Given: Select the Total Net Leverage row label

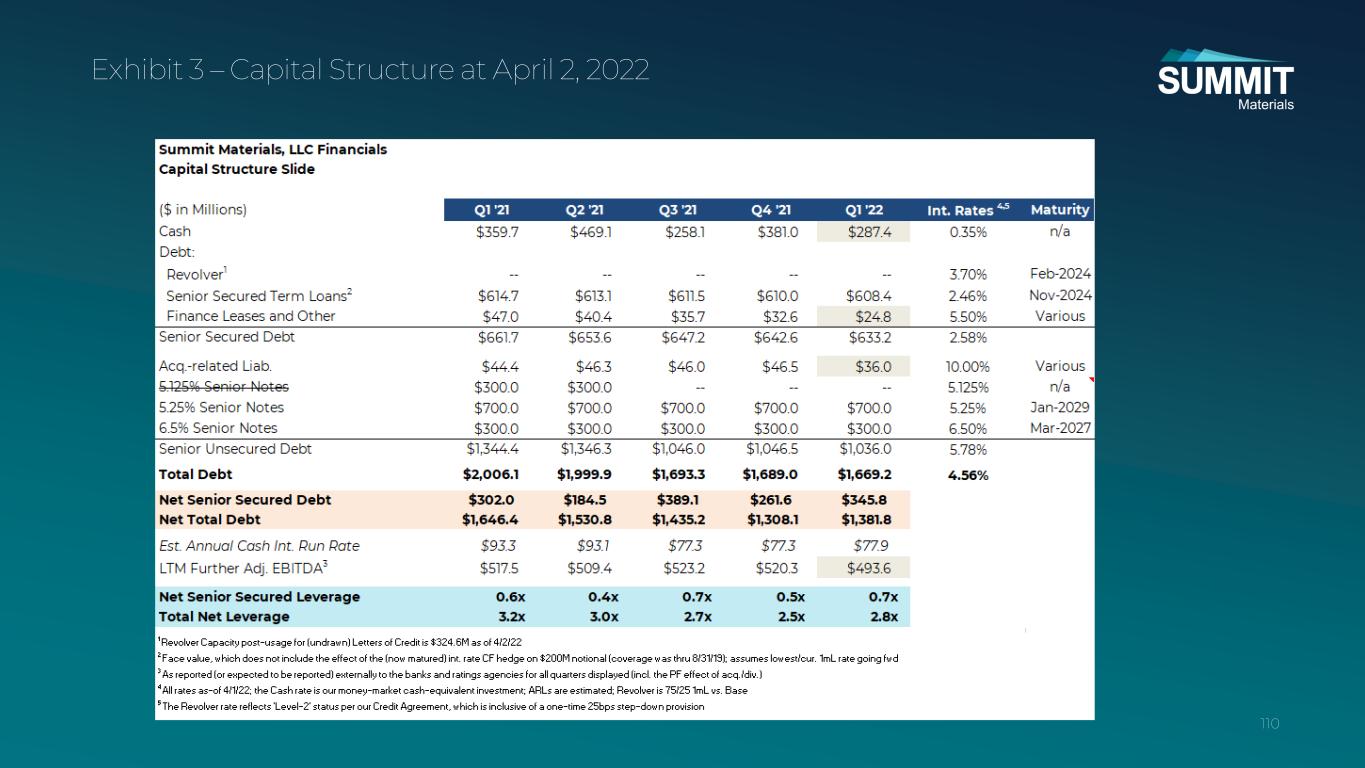Looking at the screenshot, I should click(x=224, y=617).
